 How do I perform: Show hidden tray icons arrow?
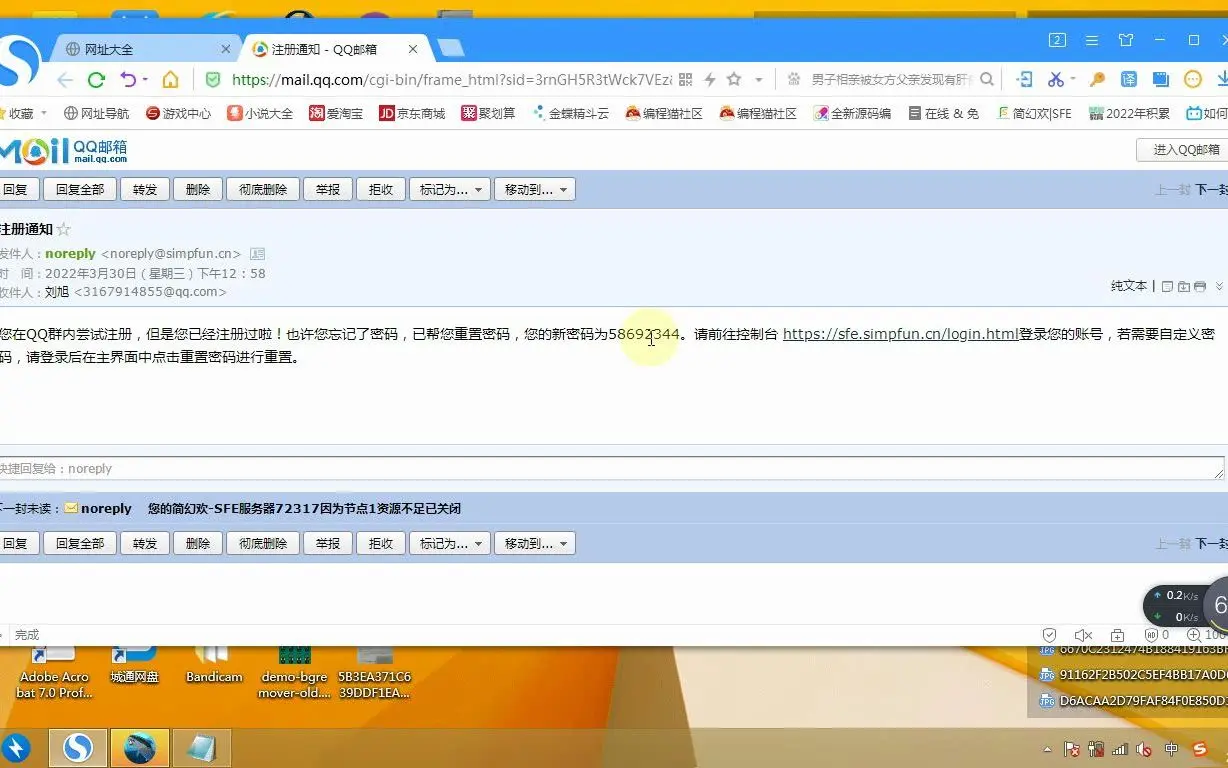coord(1048,749)
